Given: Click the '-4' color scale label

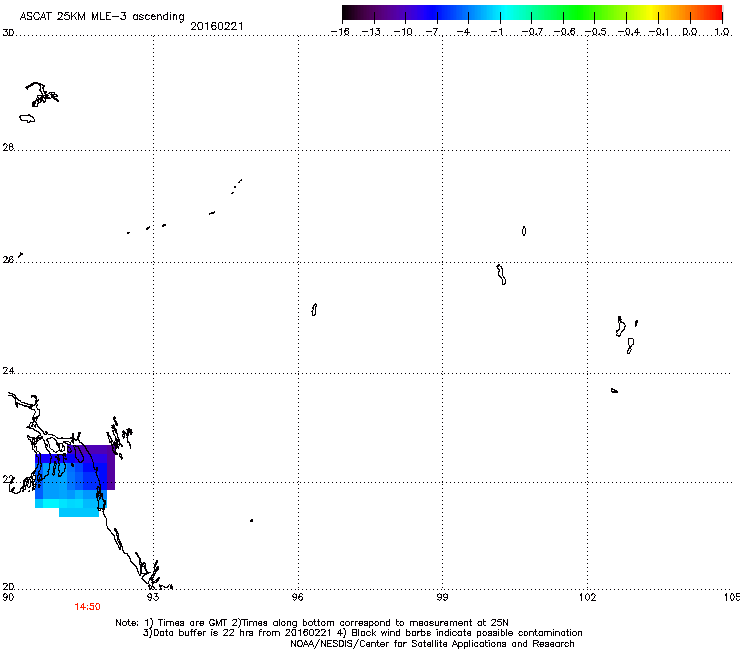Looking at the screenshot, I should 463,32.
